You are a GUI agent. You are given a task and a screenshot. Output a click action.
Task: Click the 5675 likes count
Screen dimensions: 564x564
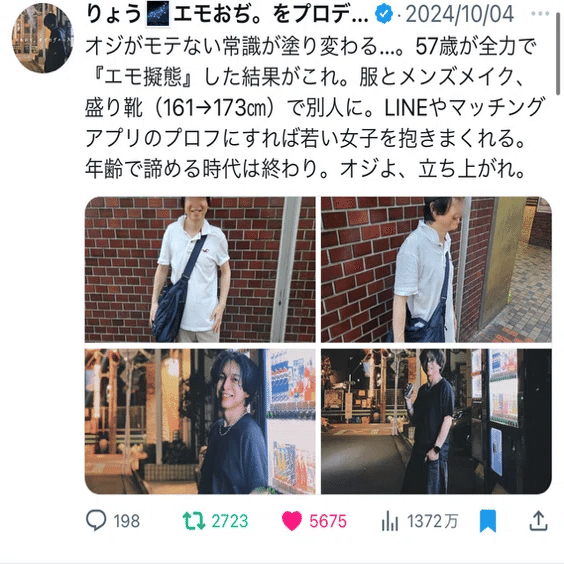(x=328, y=521)
